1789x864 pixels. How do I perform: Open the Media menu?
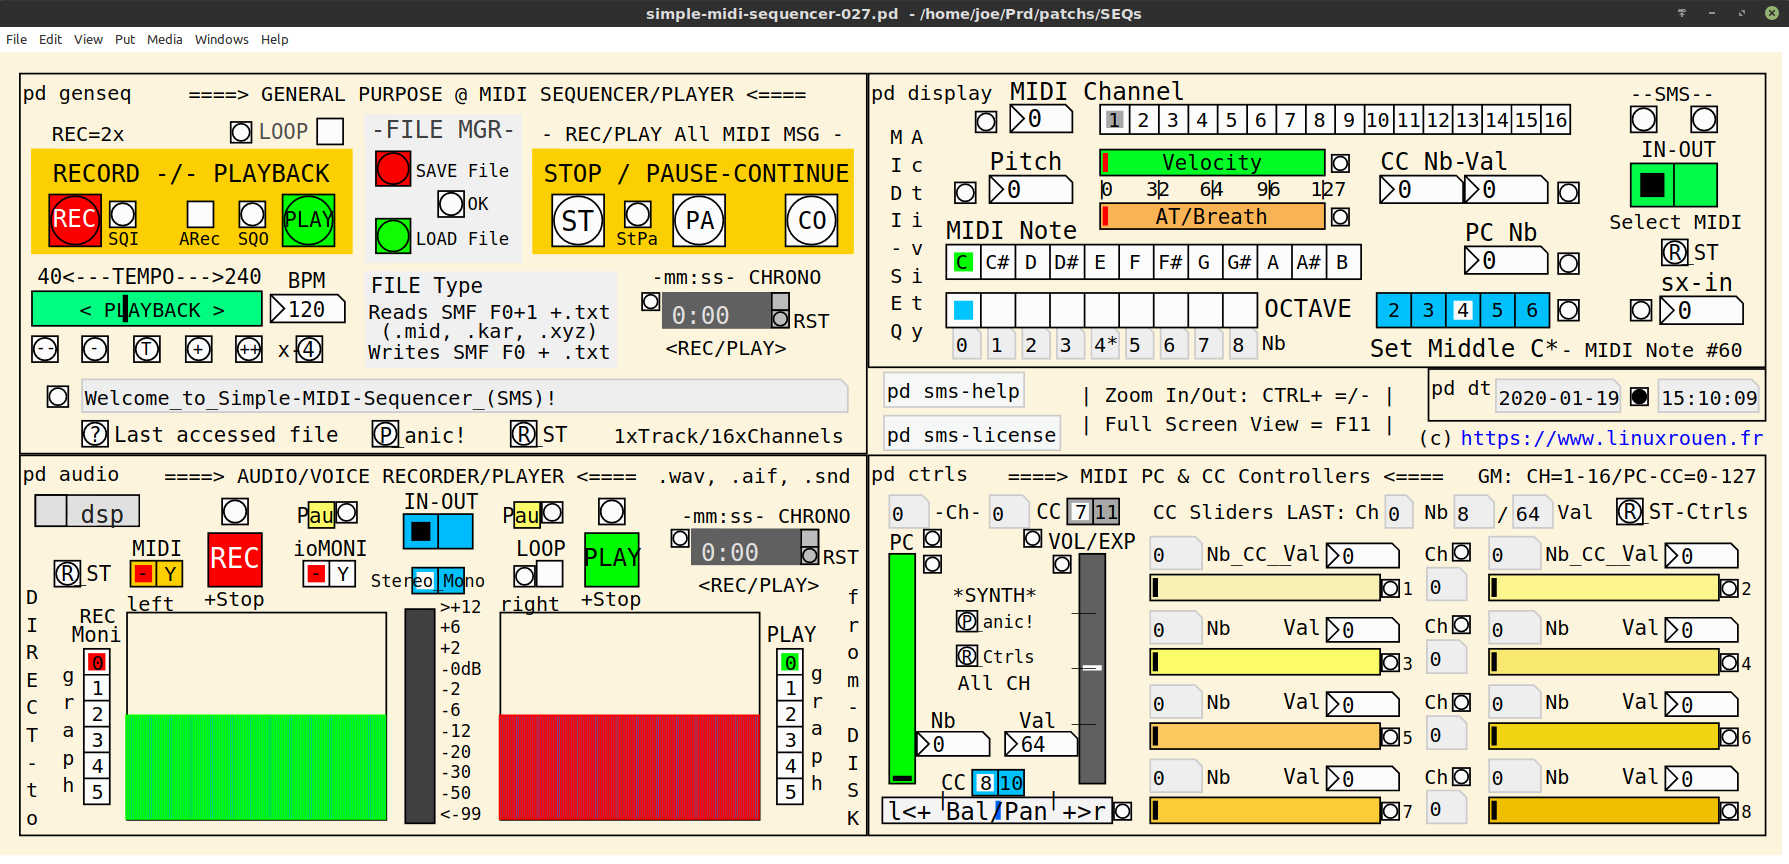click(165, 40)
